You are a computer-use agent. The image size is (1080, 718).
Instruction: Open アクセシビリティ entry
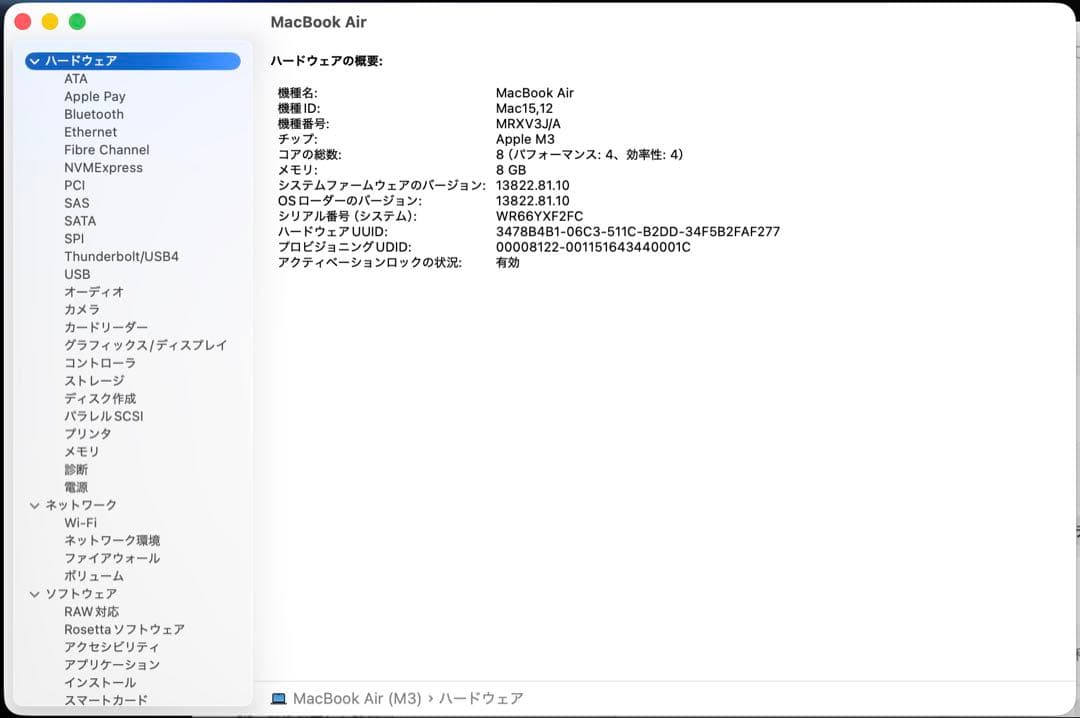(x=112, y=648)
